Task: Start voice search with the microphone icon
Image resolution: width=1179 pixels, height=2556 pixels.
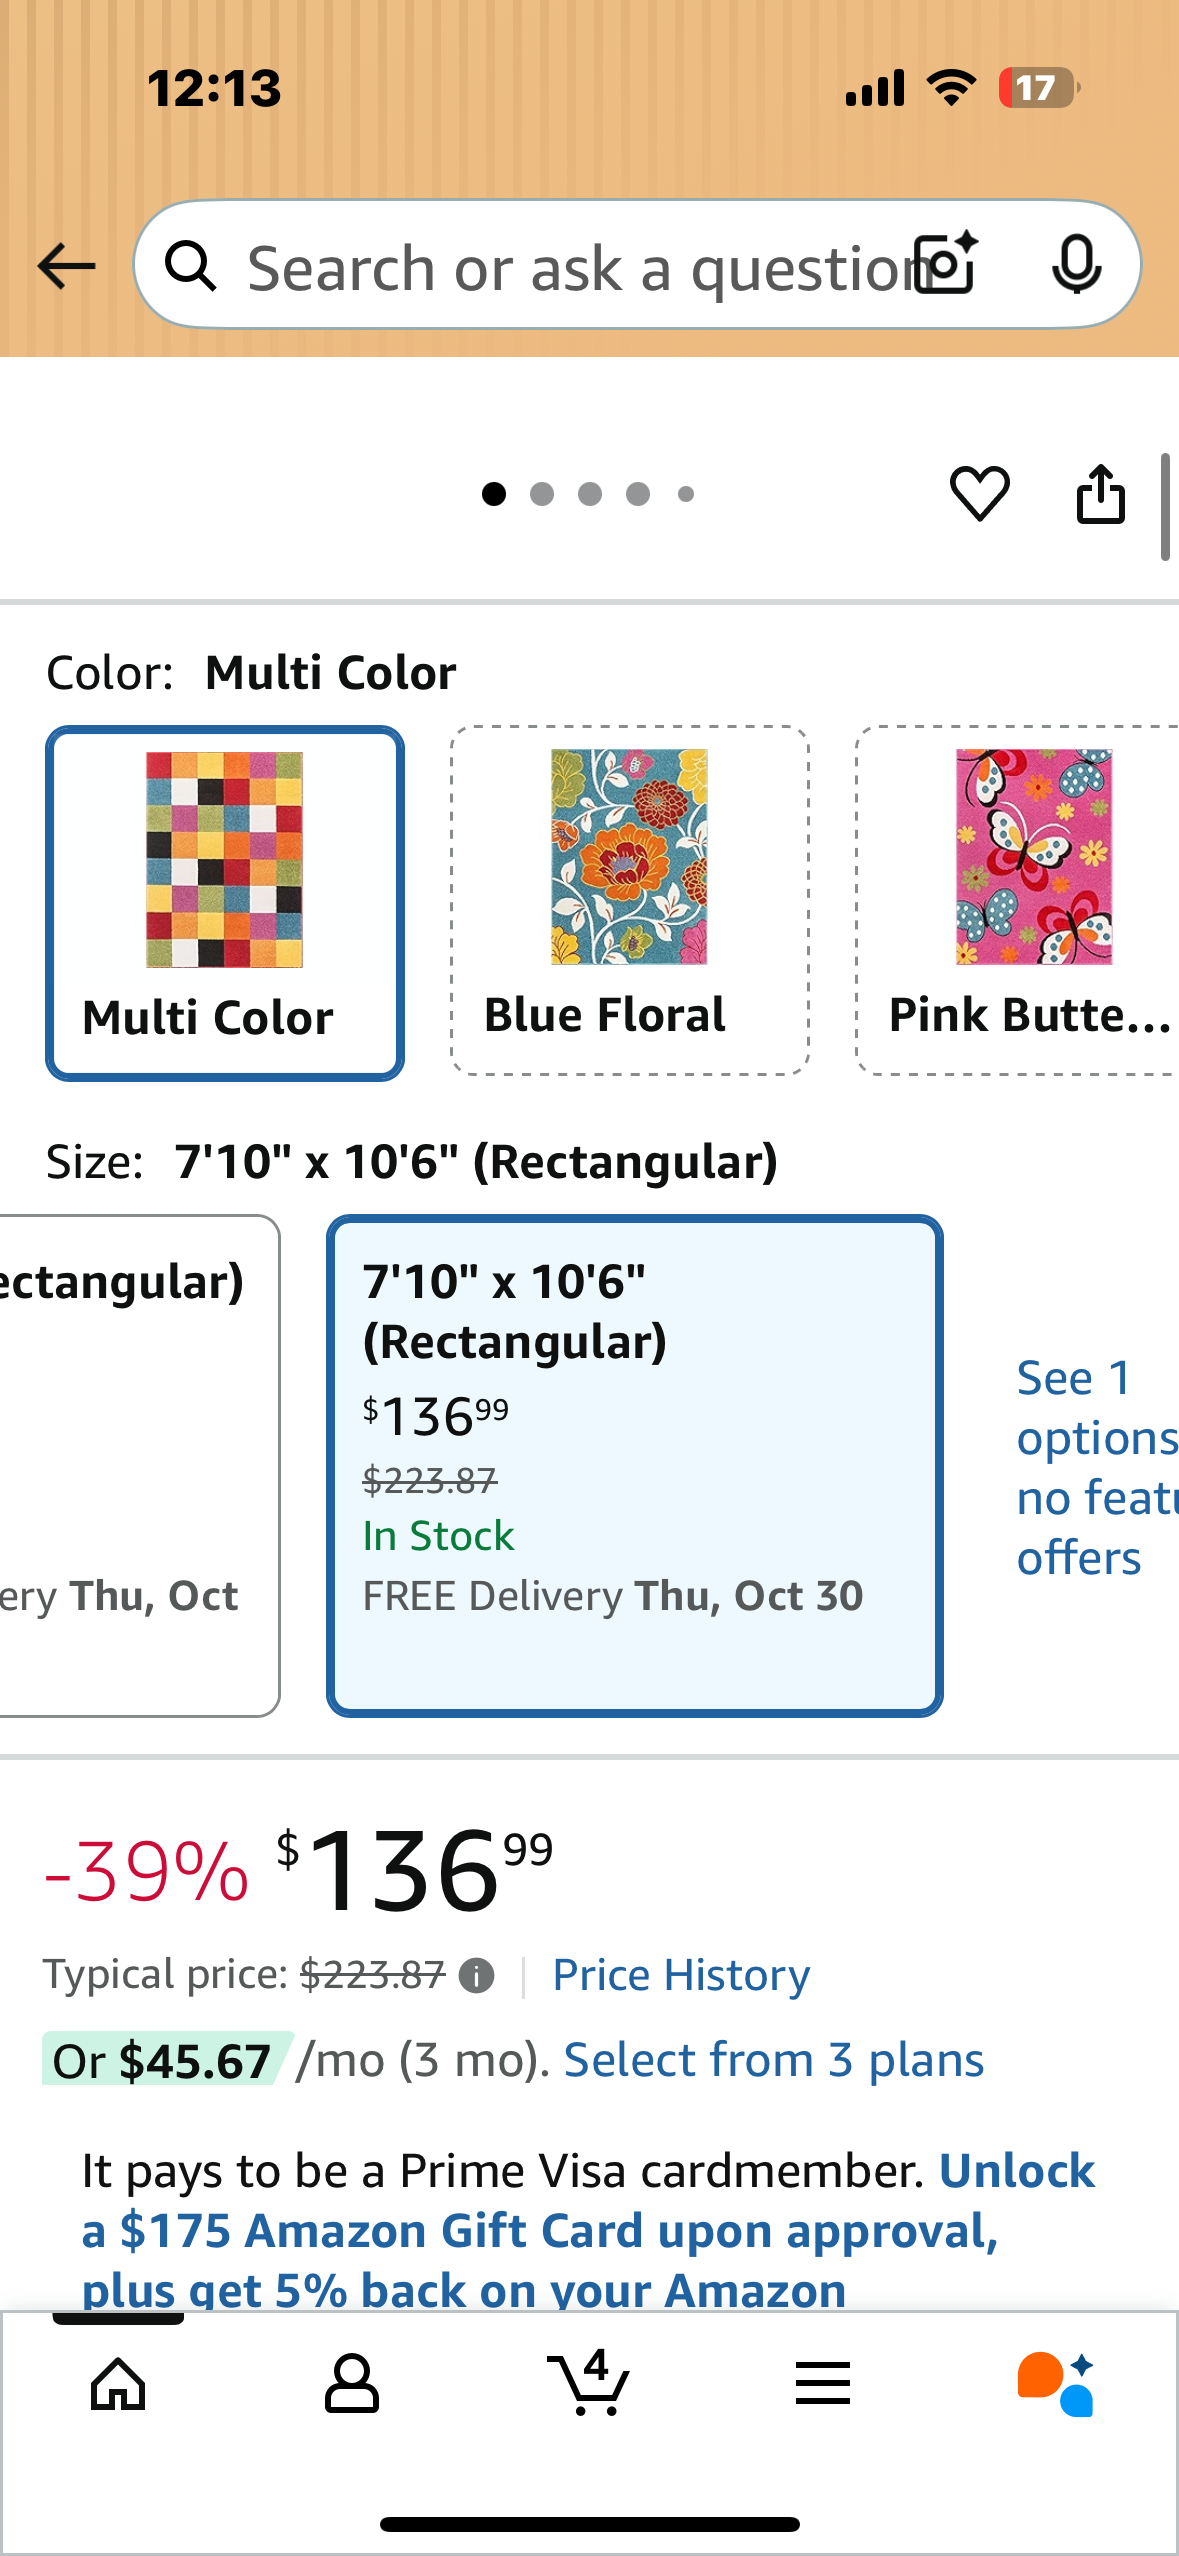Action: 1076,265
